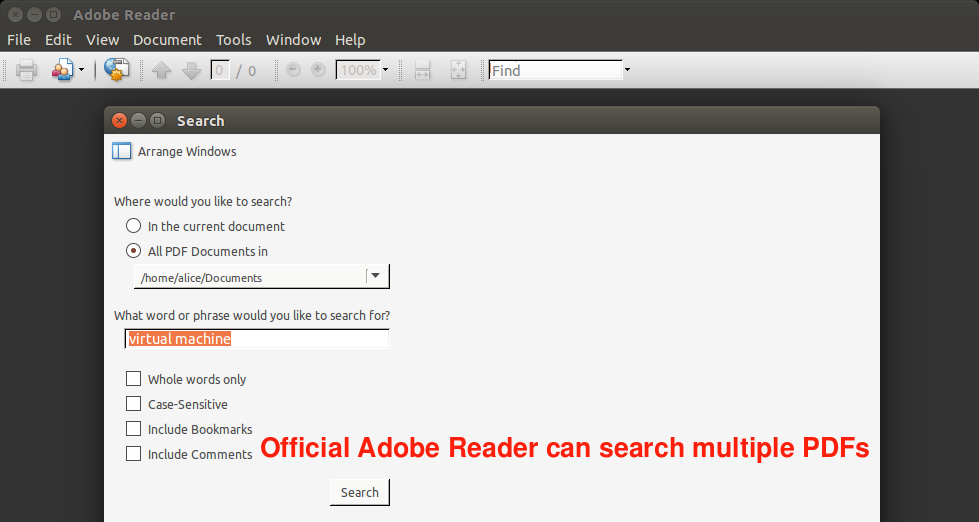Expand the /home/alice/Documents folder dropdown
This screenshot has width=979, height=522.
(376, 276)
